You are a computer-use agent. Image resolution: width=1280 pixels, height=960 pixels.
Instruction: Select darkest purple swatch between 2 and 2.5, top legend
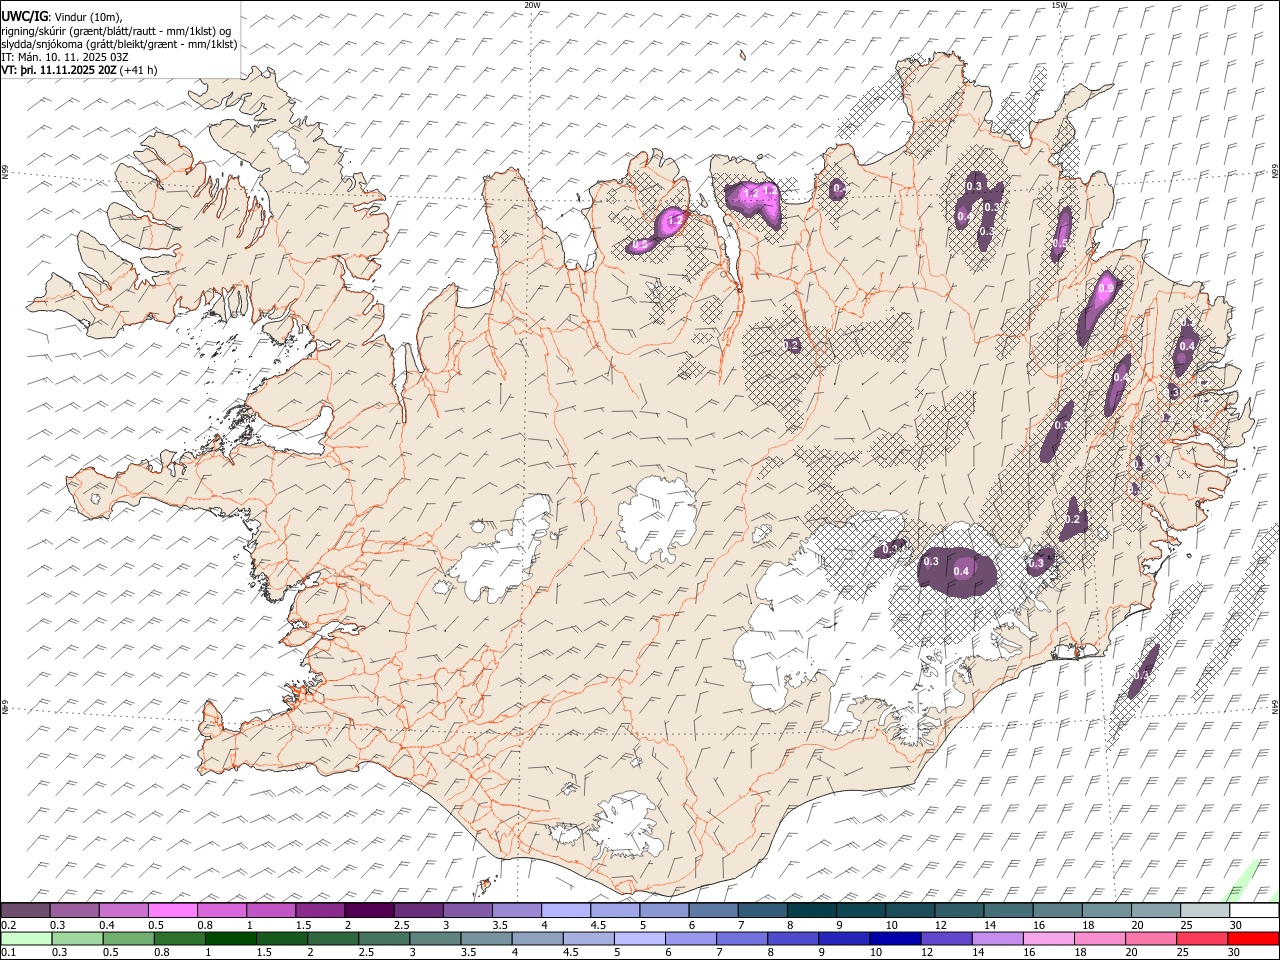[x=369, y=911]
